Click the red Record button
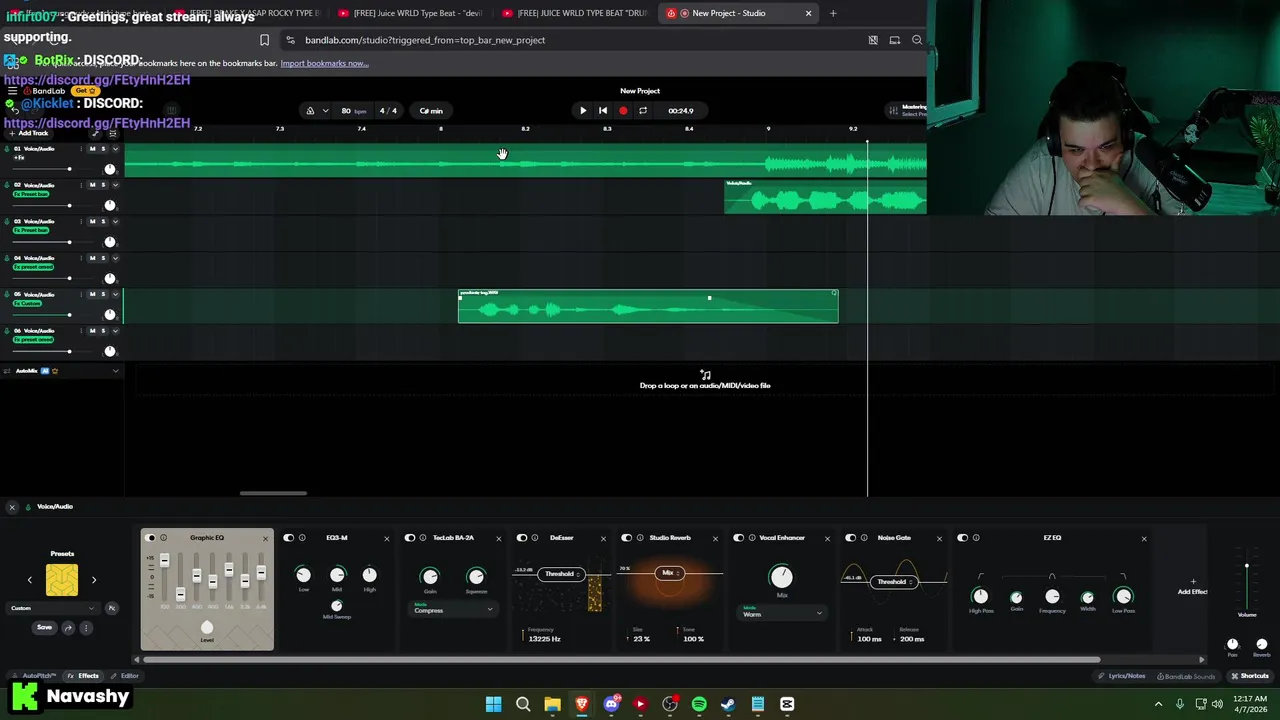 click(623, 111)
